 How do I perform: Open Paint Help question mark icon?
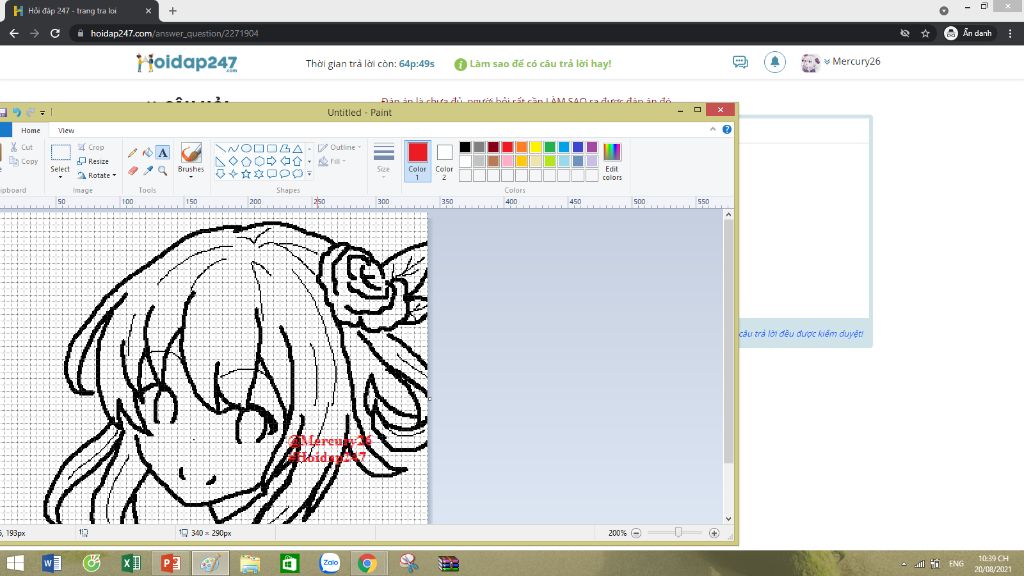(727, 129)
